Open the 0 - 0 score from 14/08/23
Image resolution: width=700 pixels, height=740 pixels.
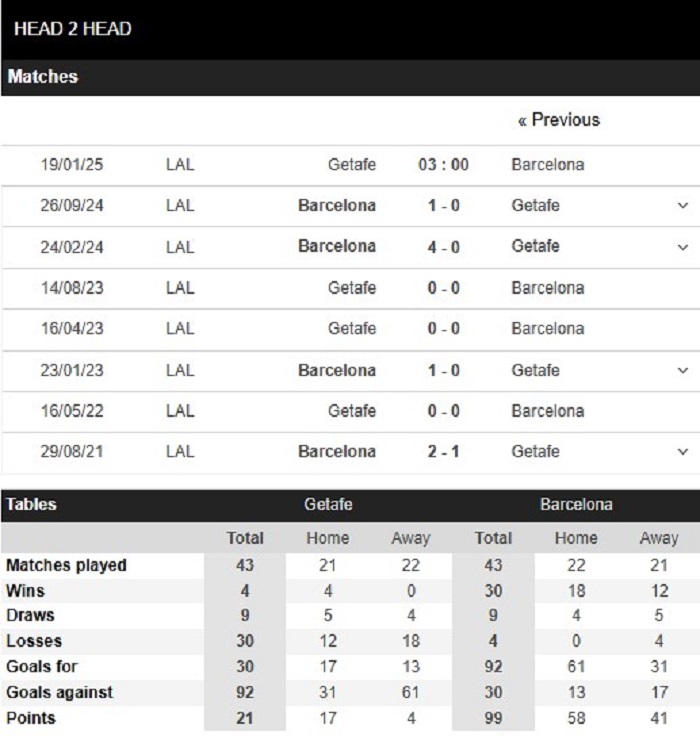[x=443, y=288]
